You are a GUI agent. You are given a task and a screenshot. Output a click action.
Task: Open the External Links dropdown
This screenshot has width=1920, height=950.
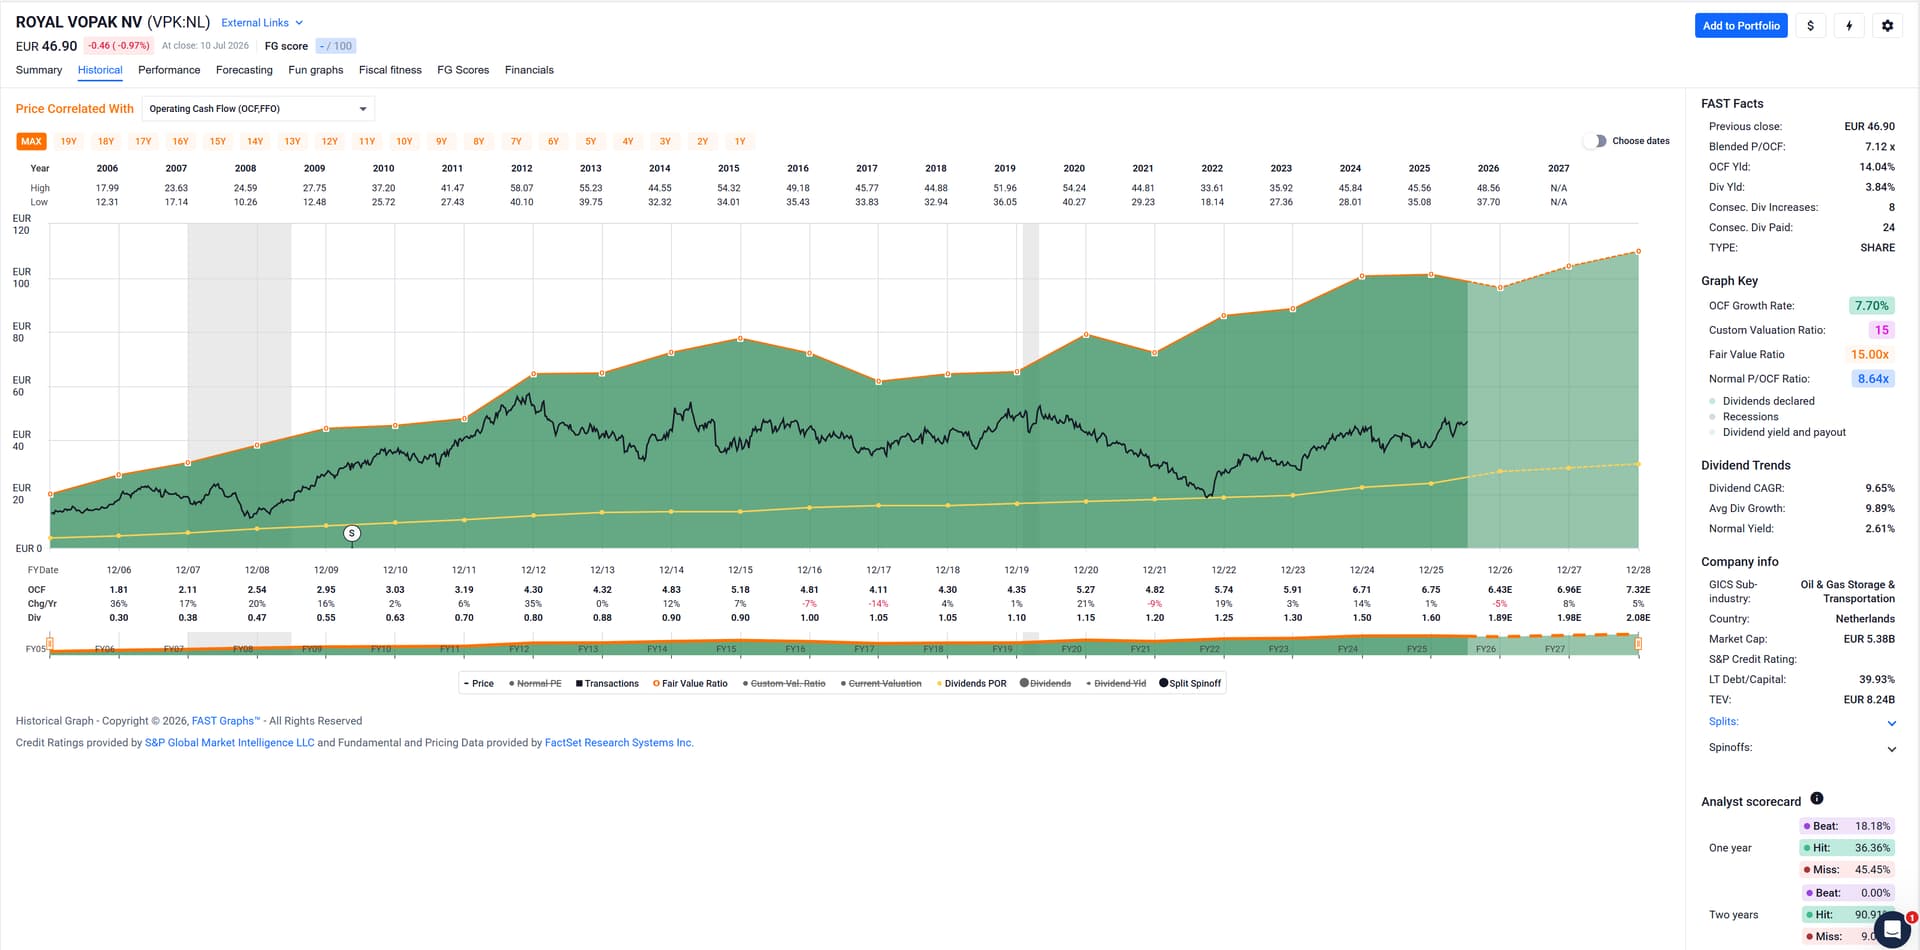262,23
